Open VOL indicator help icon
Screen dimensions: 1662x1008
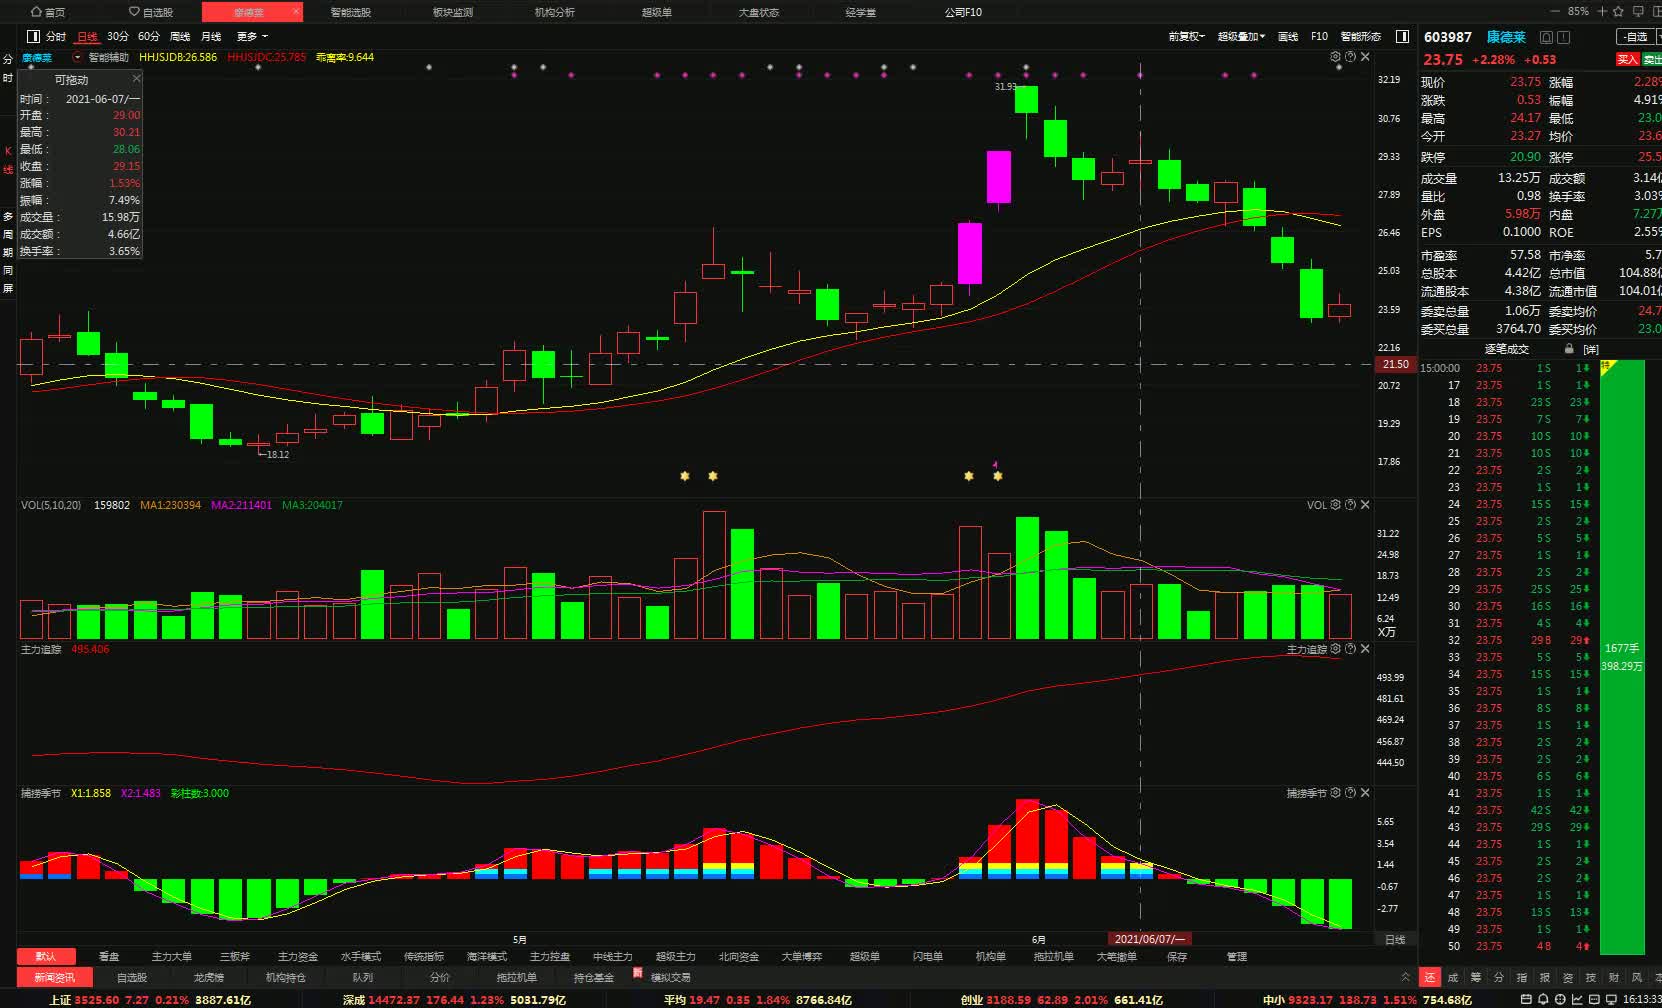(x=1350, y=505)
